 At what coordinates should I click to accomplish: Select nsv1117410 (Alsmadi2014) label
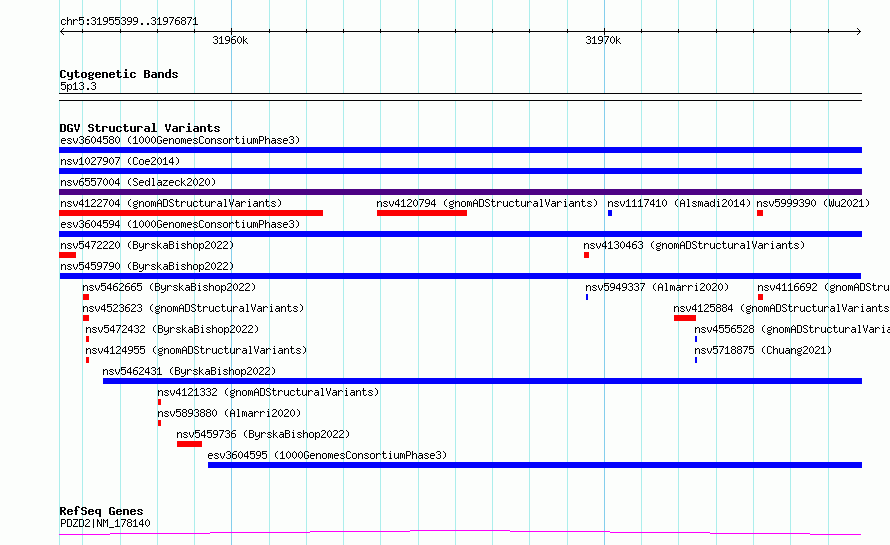coord(679,203)
